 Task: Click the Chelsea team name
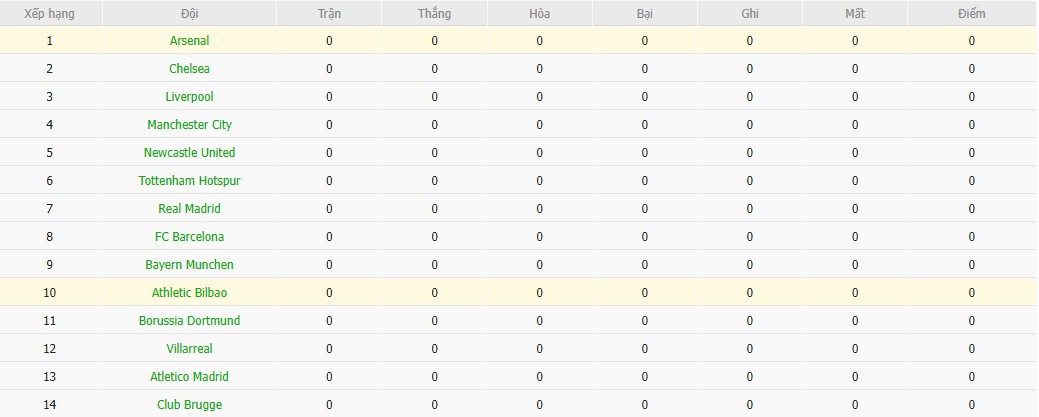pyautogui.click(x=189, y=69)
